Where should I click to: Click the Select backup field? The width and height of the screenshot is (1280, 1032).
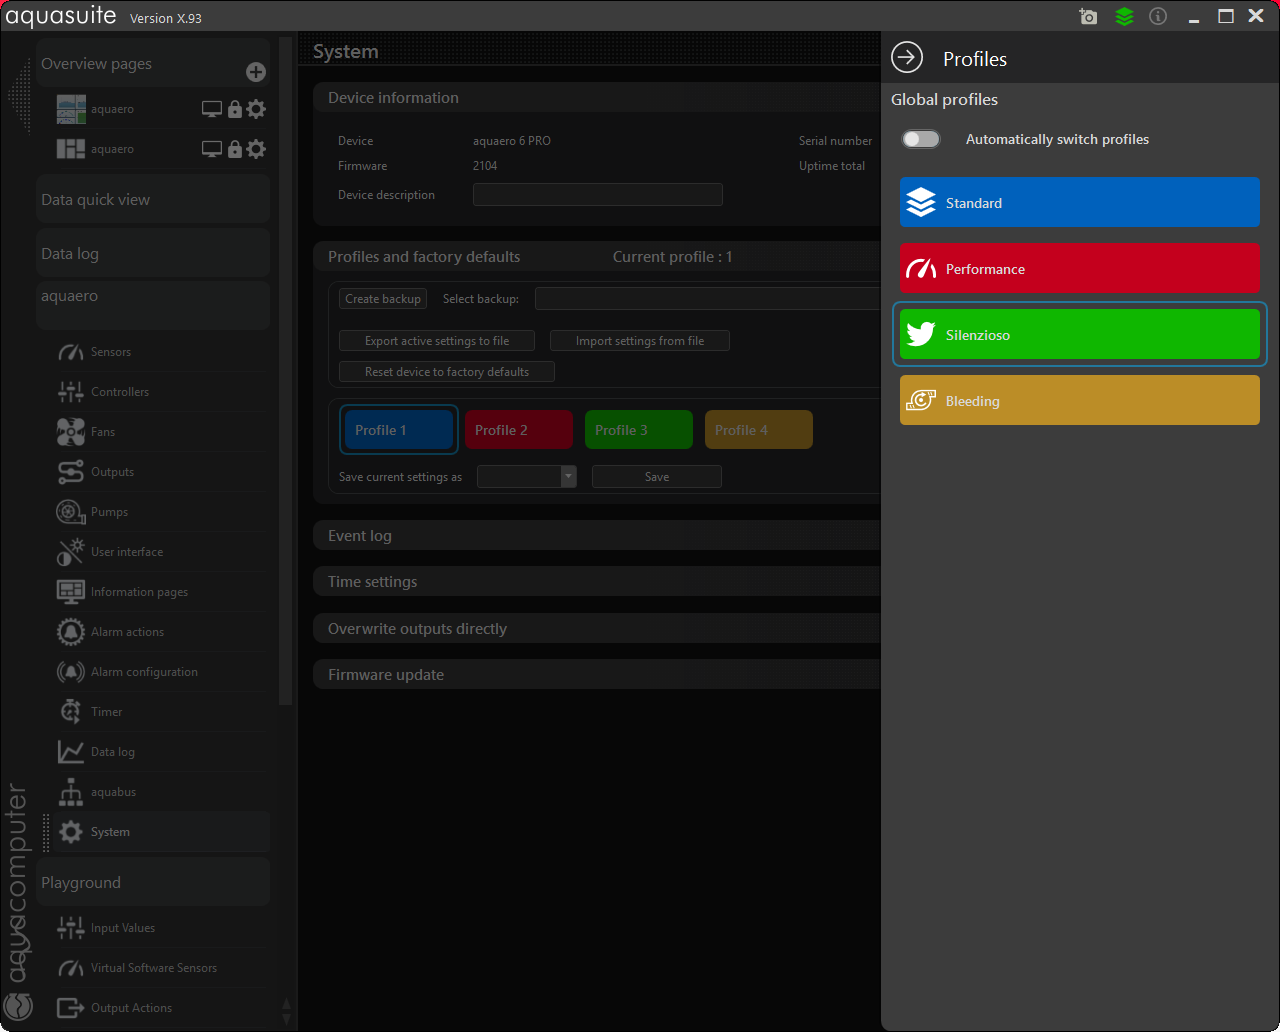pyautogui.click(x=708, y=299)
